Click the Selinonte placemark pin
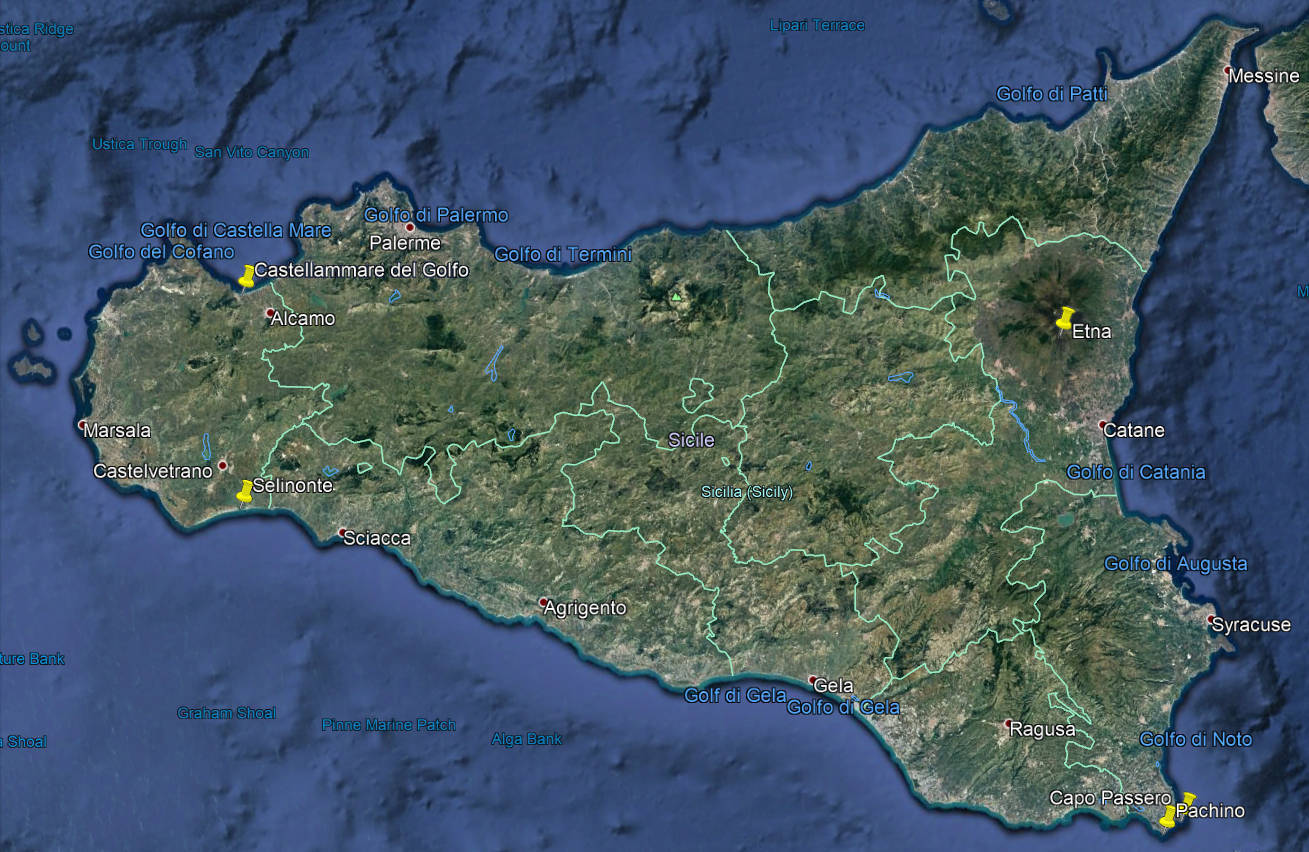1309x852 pixels. pos(243,490)
